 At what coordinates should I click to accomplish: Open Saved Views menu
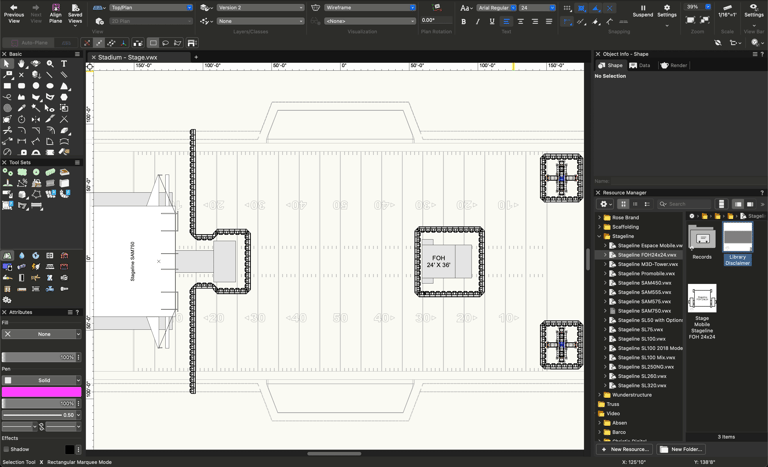[75, 13]
